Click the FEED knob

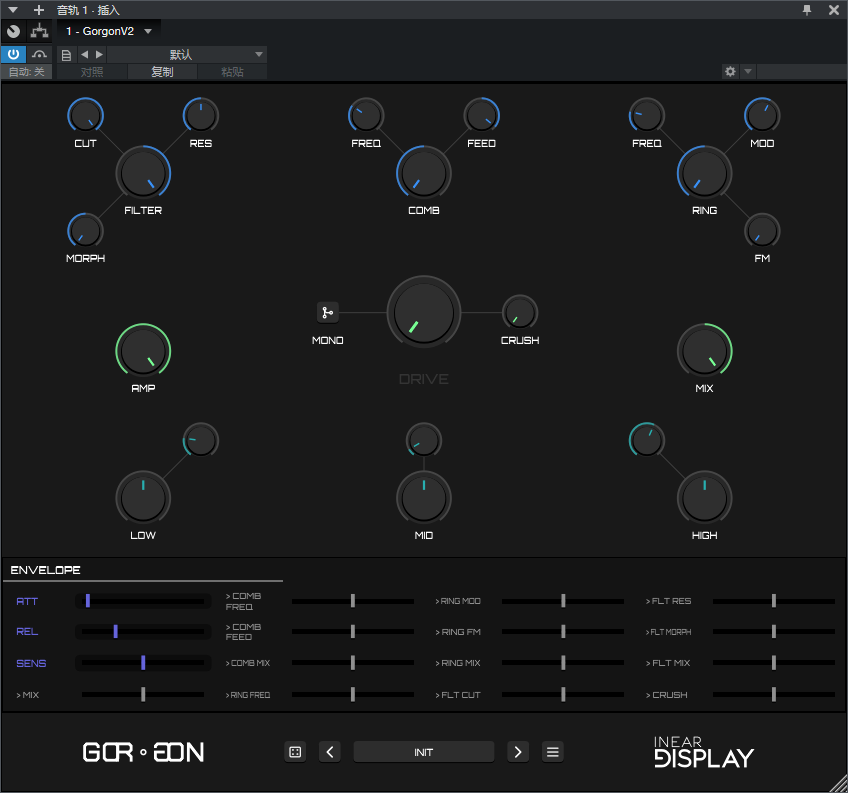pyautogui.click(x=481, y=115)
